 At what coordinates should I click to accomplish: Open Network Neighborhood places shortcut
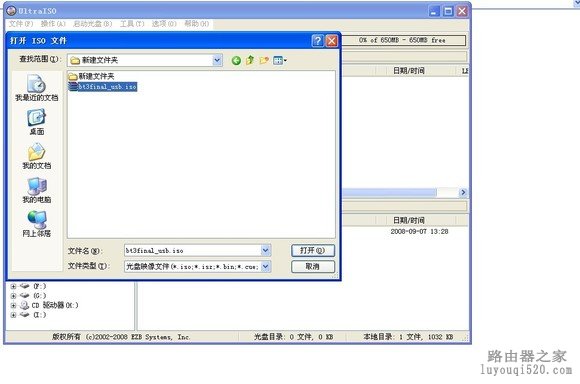coord(37,224)
